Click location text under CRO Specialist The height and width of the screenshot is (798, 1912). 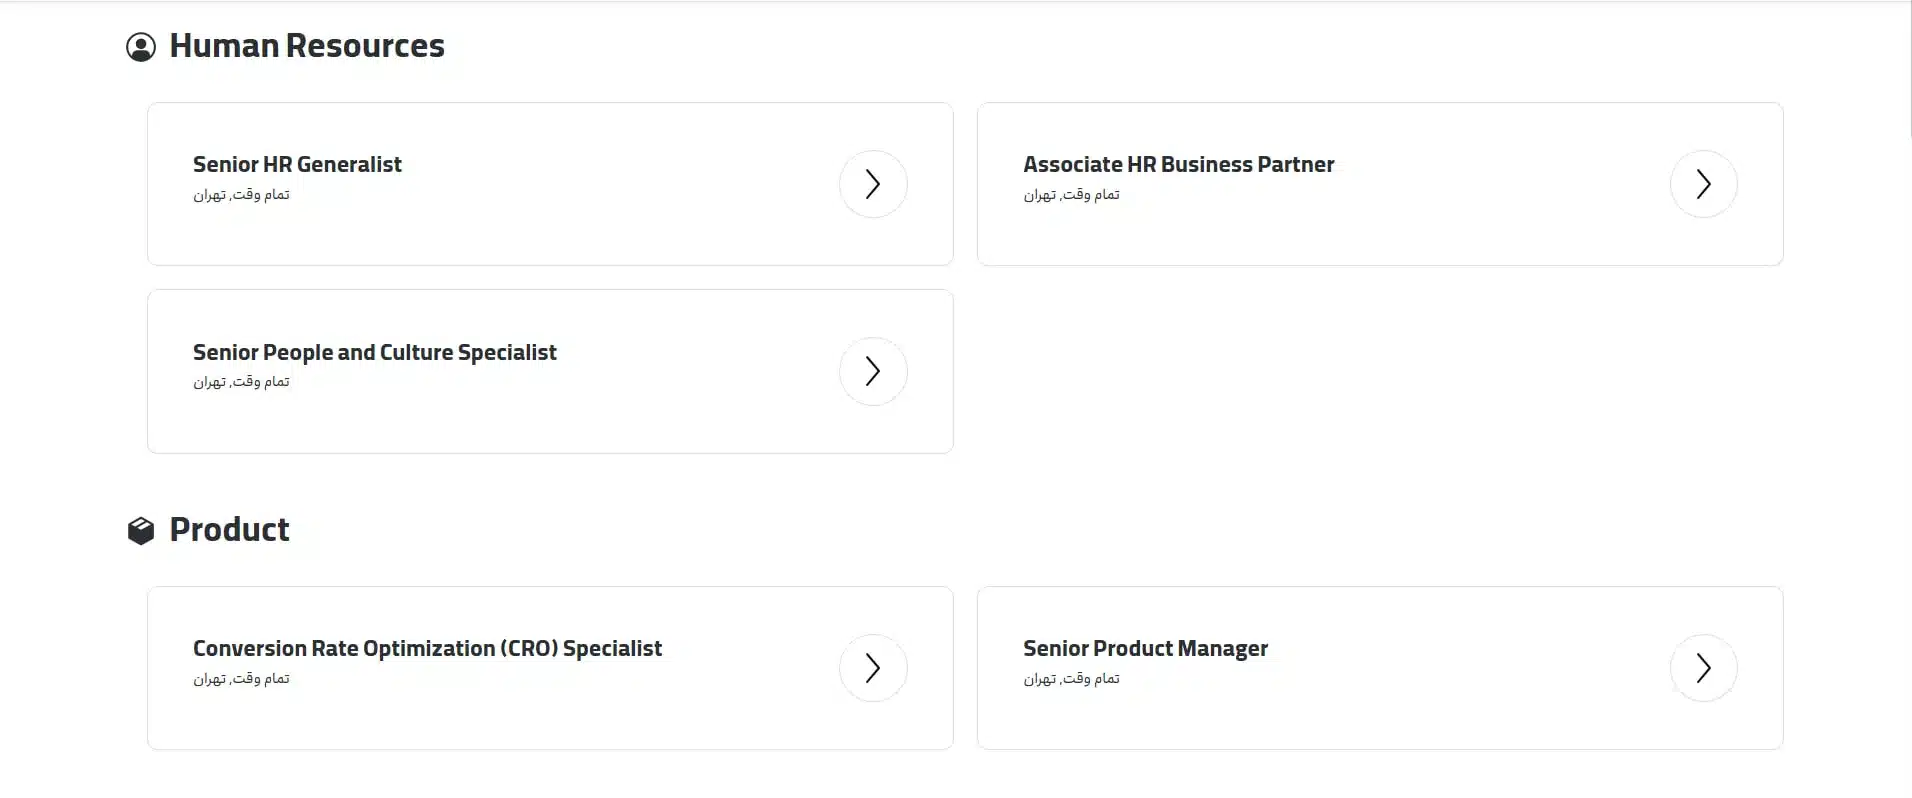pos(241,679)
